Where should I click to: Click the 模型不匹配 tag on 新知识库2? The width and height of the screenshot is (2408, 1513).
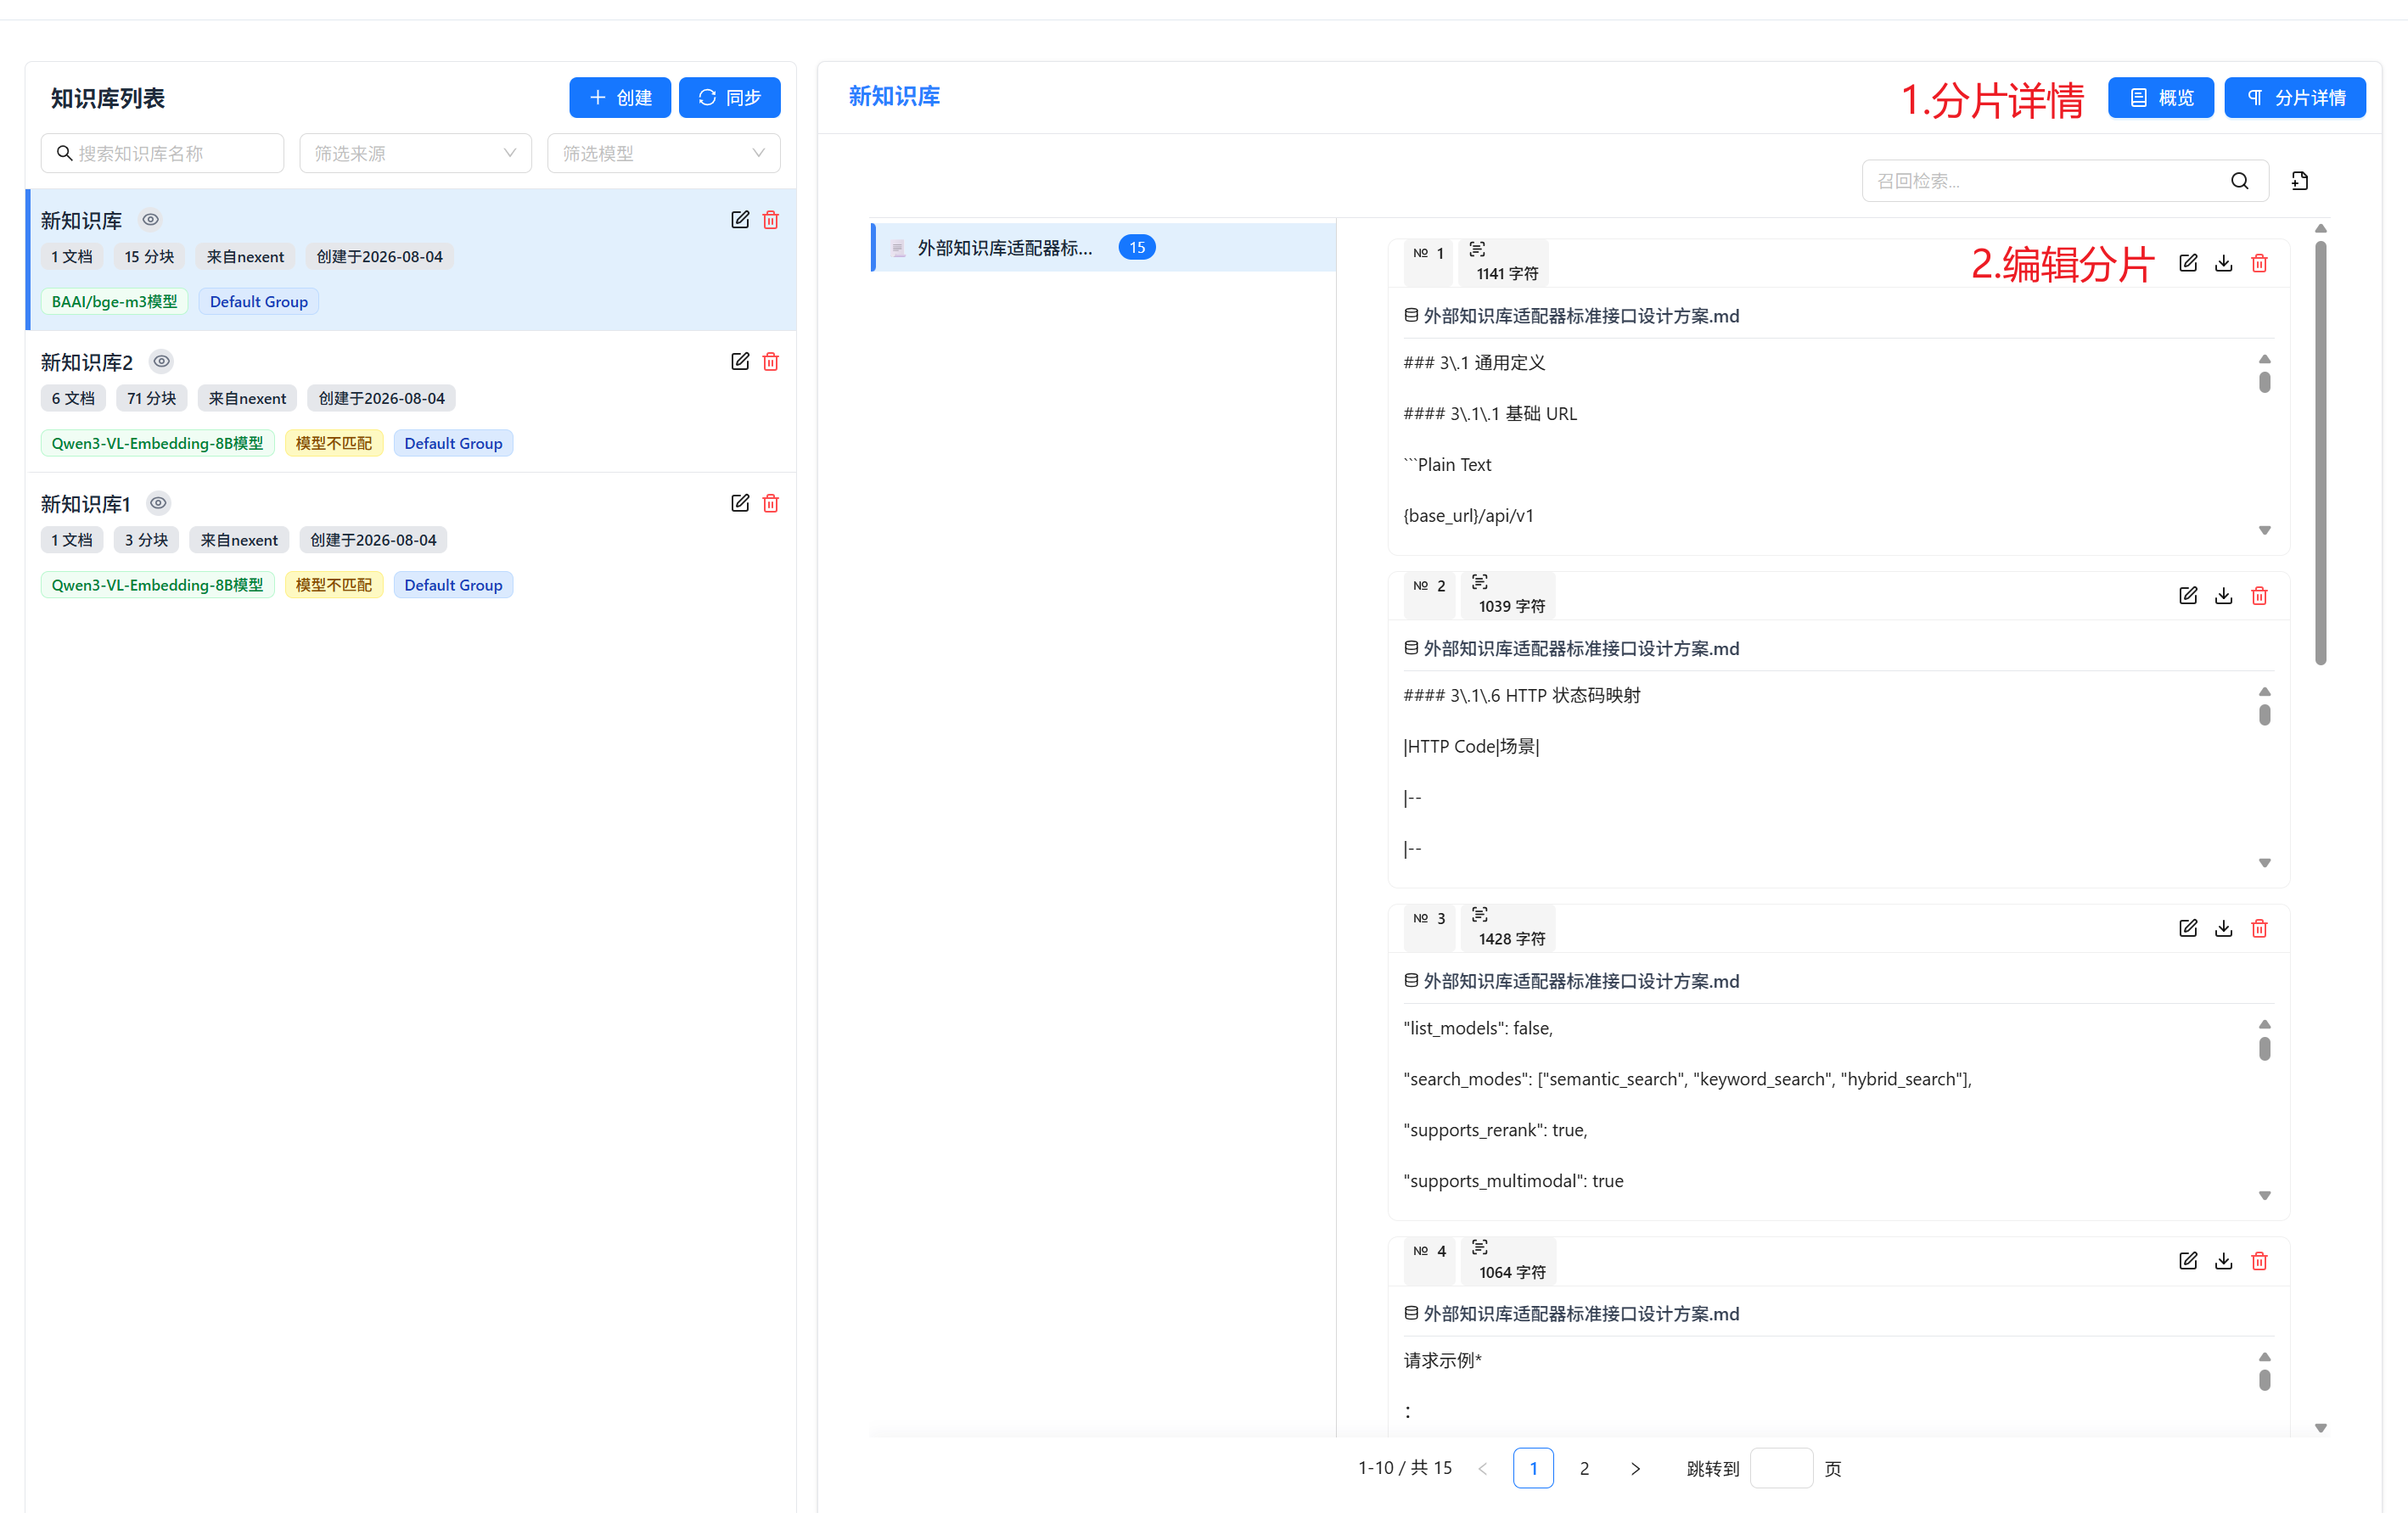tap(334, 444)
